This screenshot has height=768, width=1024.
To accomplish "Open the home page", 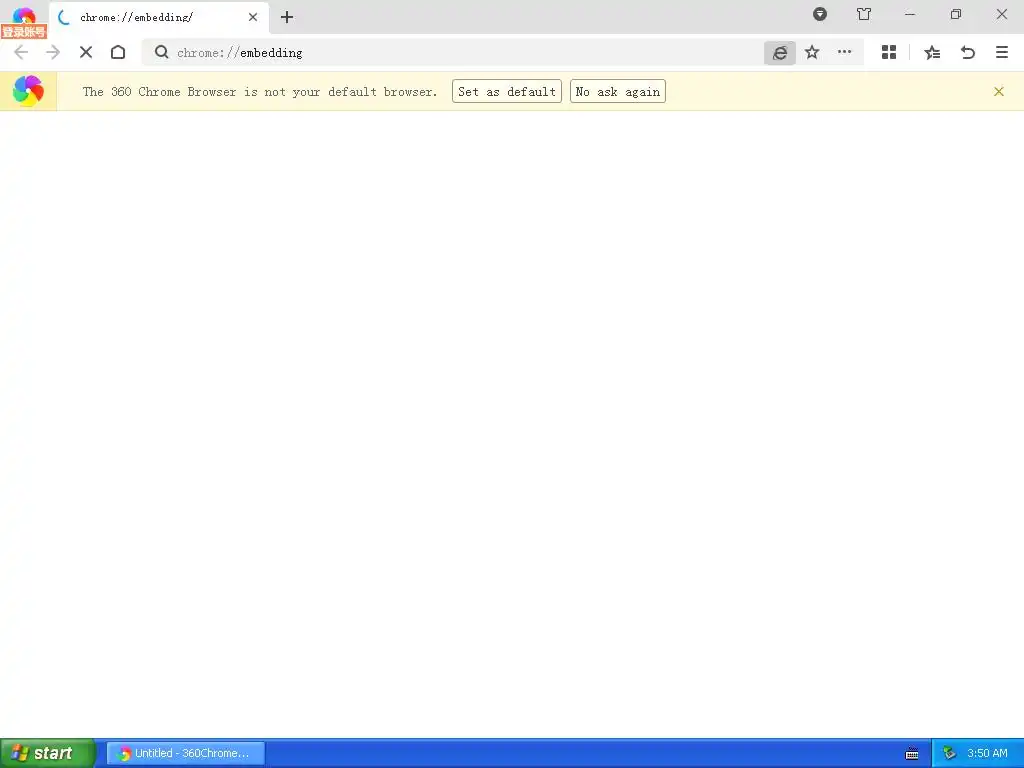I will tap(118, 52).
